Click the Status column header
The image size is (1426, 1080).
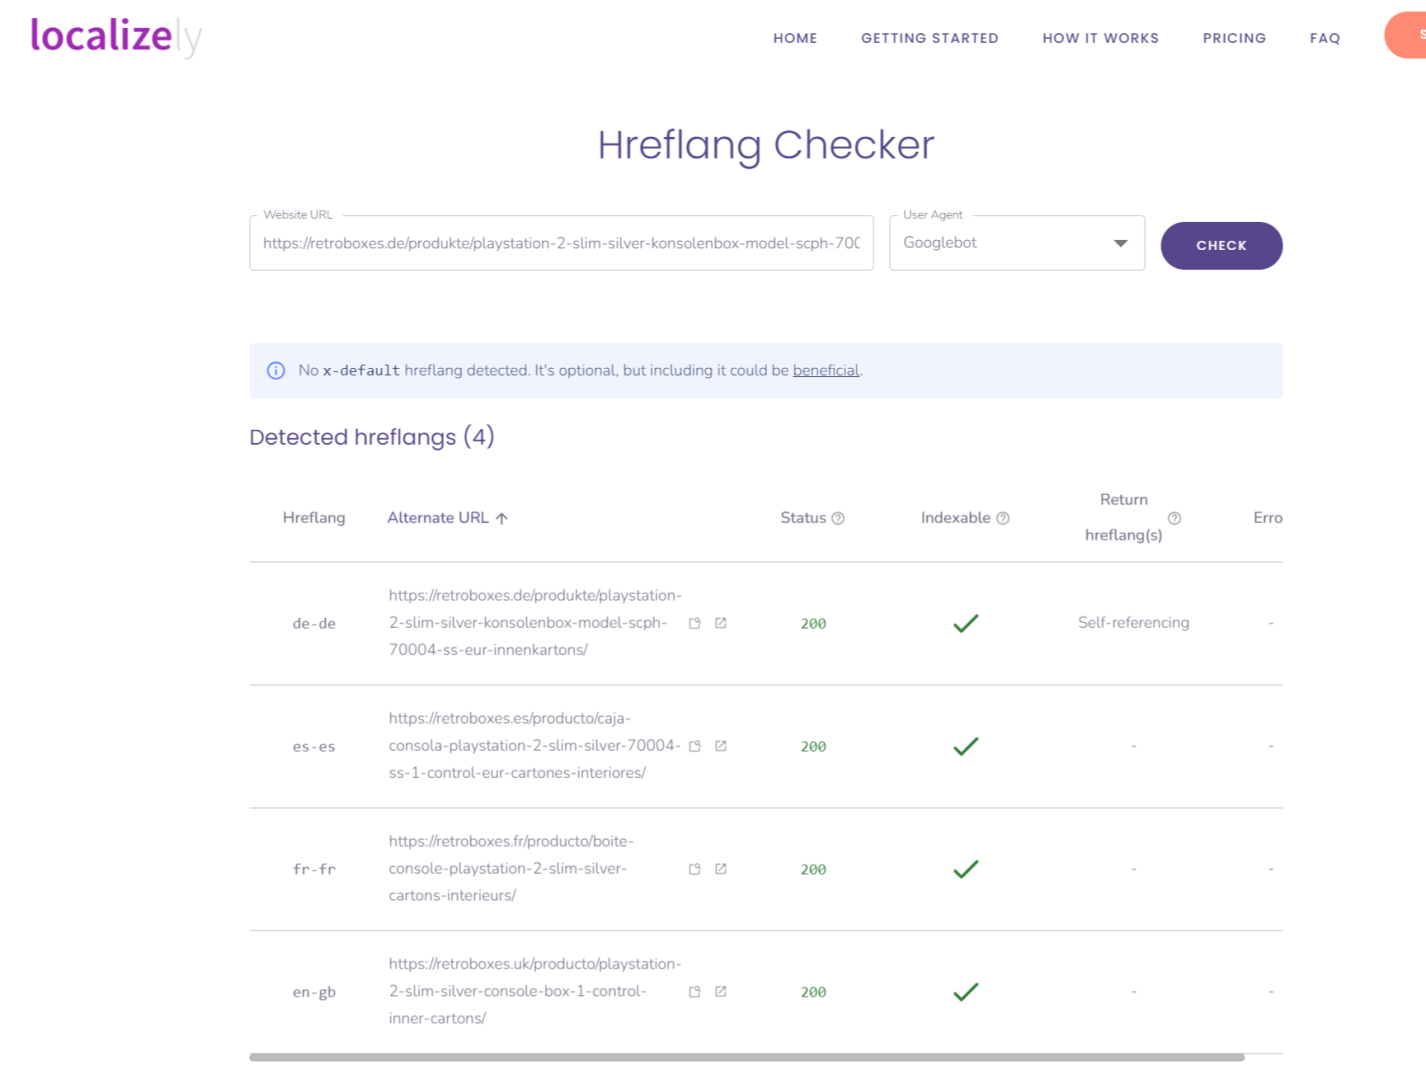click(803, 518)
